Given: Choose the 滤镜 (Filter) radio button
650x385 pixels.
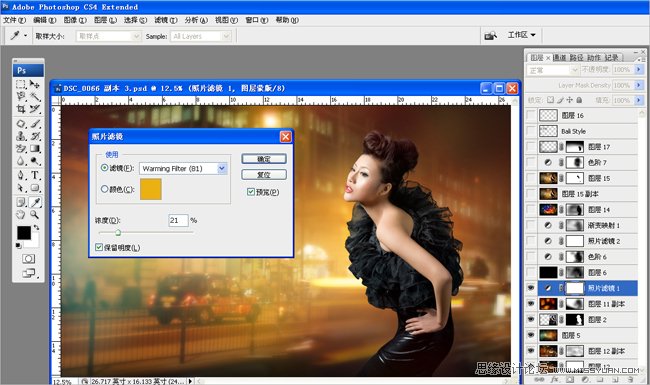Looking at the screenshot, I should (104, 168).
